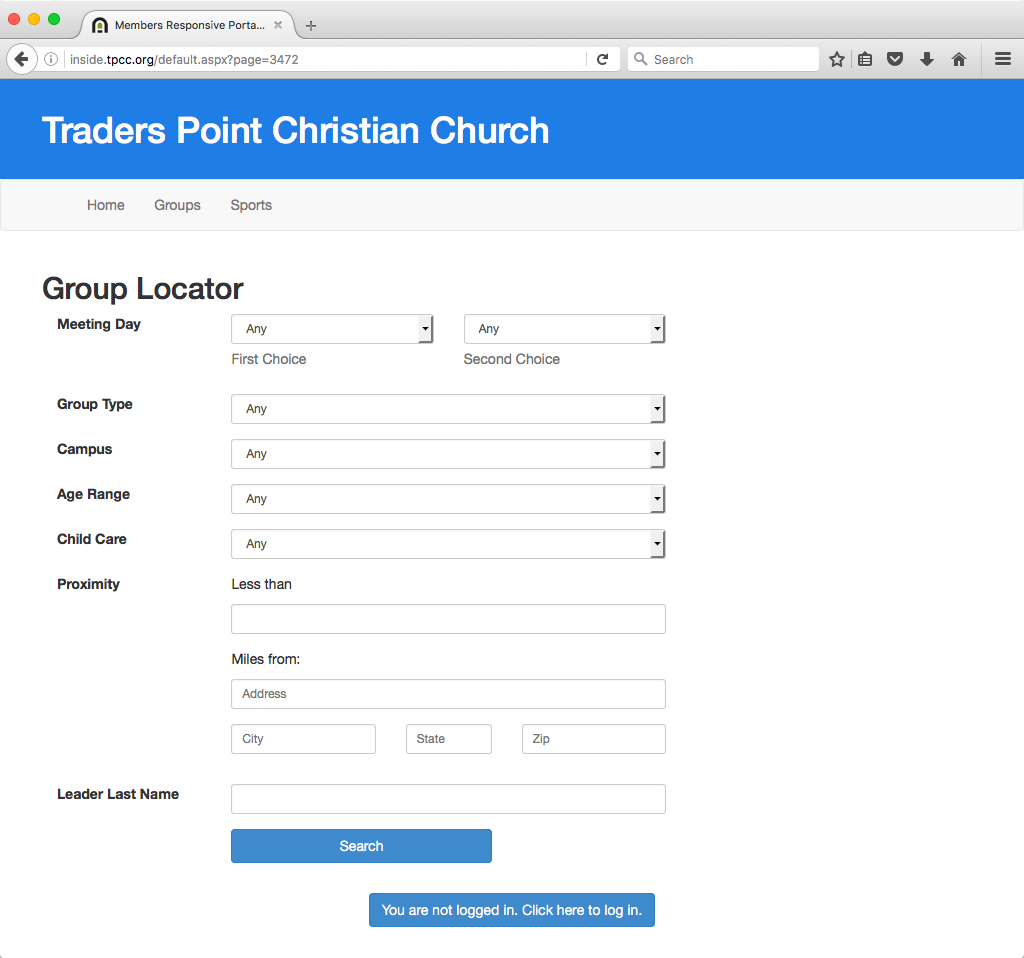Click the 'Child Care' label
The width and height of the screenshot is (1024, 958).
(x=91, y=539)
